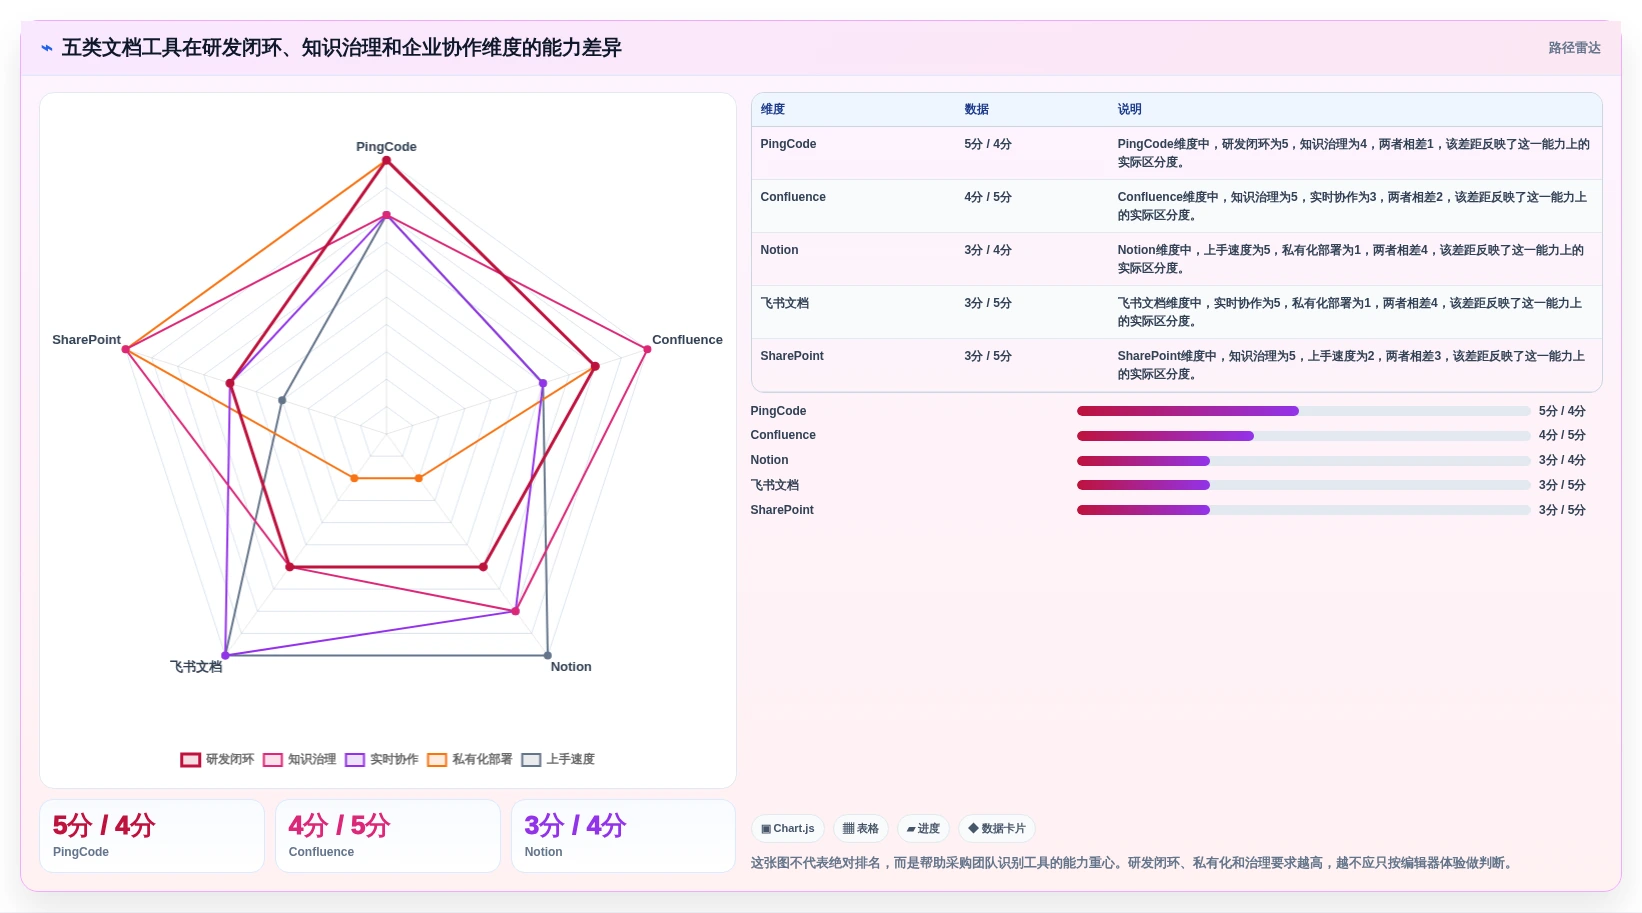Click the 5分 / 4分 value in the PingCode table row

tap(988, 144)
